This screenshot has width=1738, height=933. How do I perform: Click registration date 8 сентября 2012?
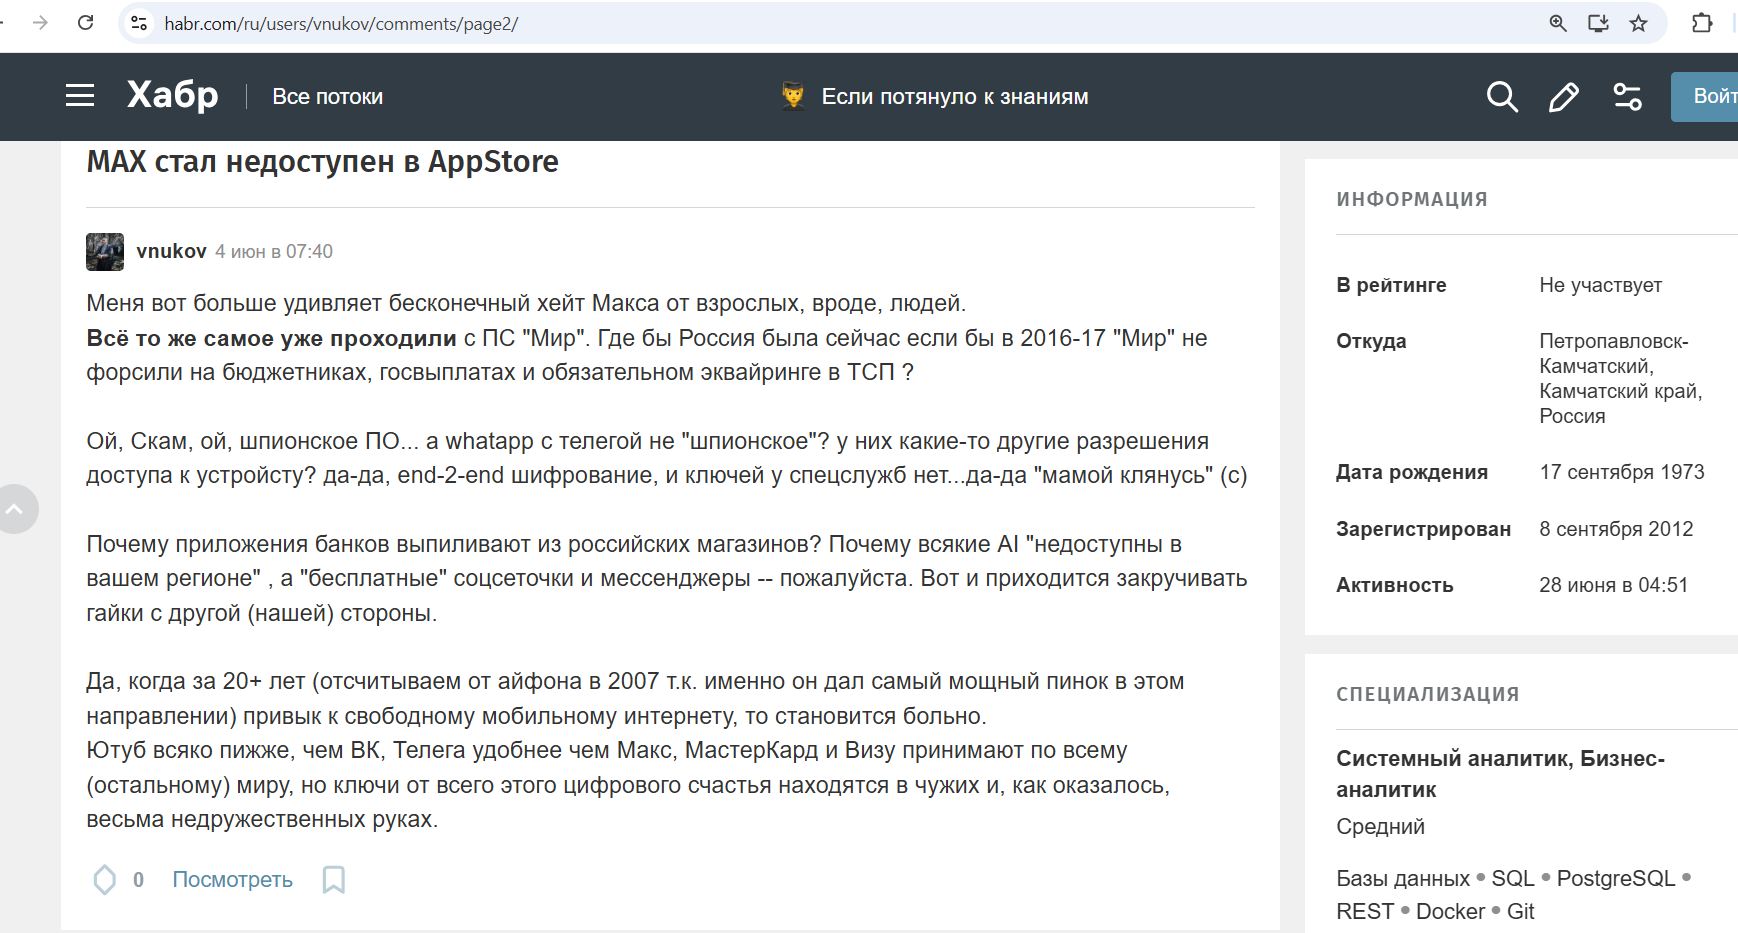(1616, 529)
